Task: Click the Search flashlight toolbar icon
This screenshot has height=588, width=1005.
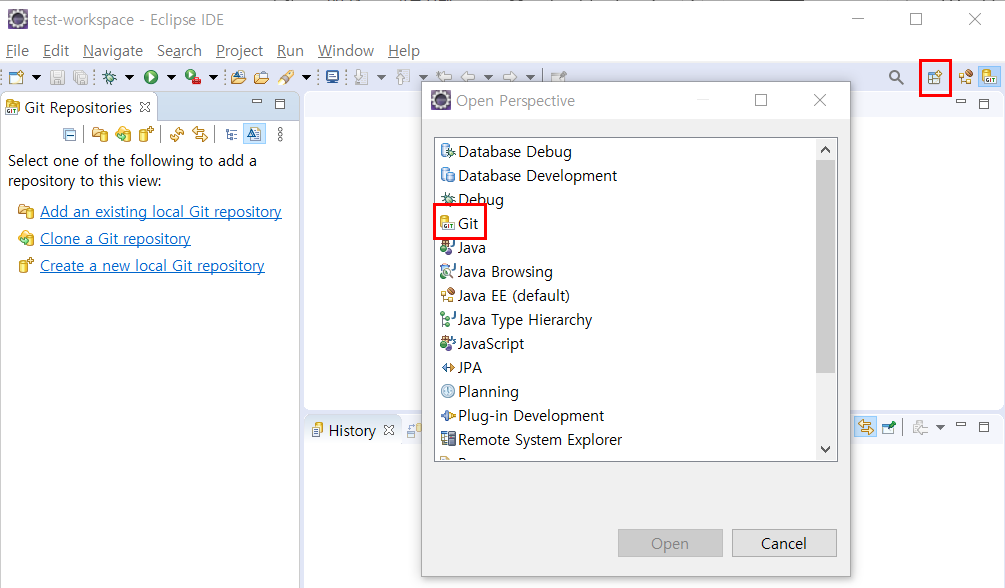Action: (286, 78)
